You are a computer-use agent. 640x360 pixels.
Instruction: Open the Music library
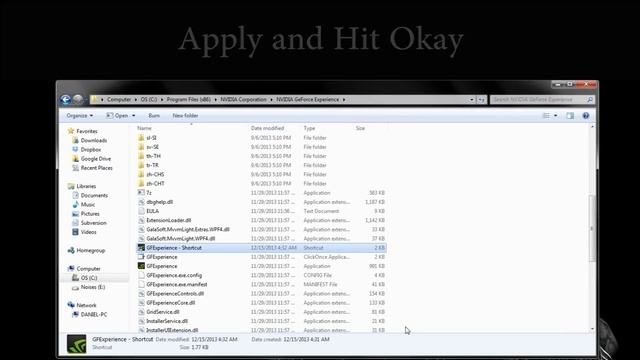click(87, 204)
